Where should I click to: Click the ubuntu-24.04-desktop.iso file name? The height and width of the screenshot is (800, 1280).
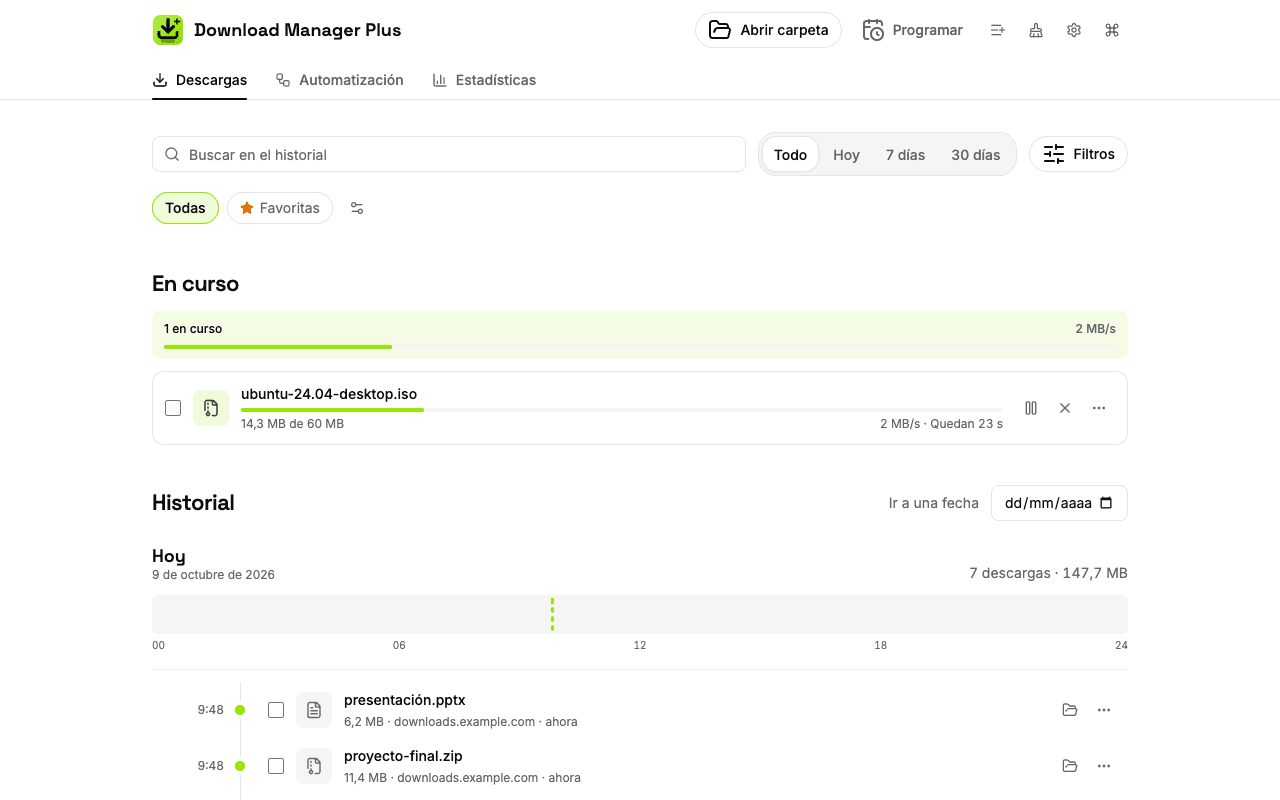click(329, 394)
